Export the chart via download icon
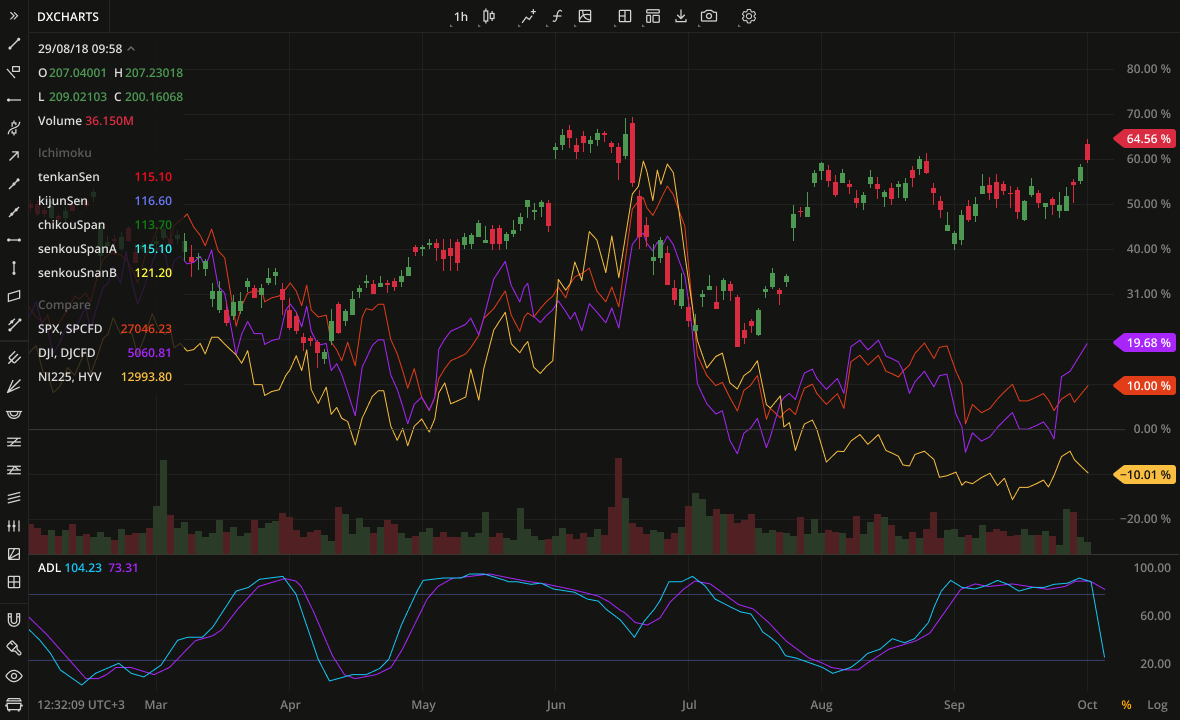Screen dimensions: 1180x720 point(681,16)
